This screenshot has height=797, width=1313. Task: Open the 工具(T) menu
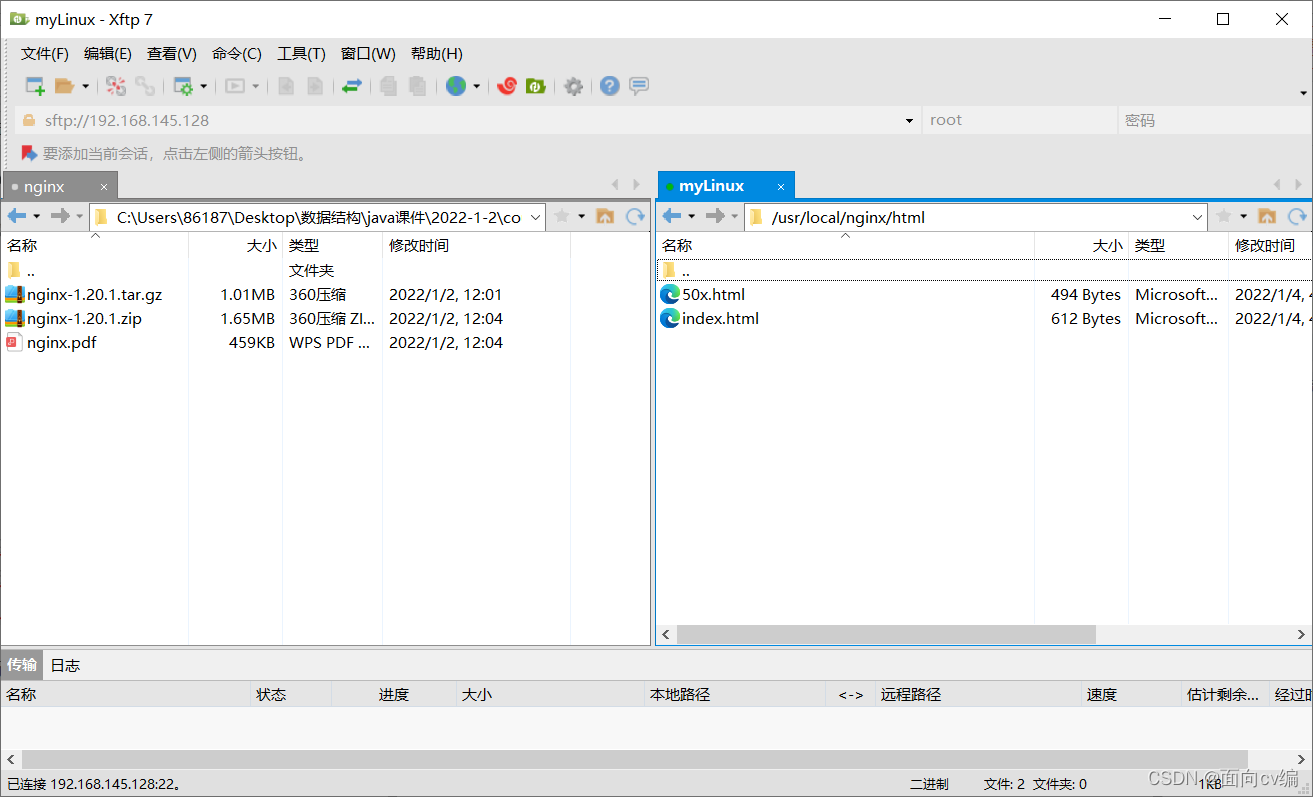tap(301, 54)
